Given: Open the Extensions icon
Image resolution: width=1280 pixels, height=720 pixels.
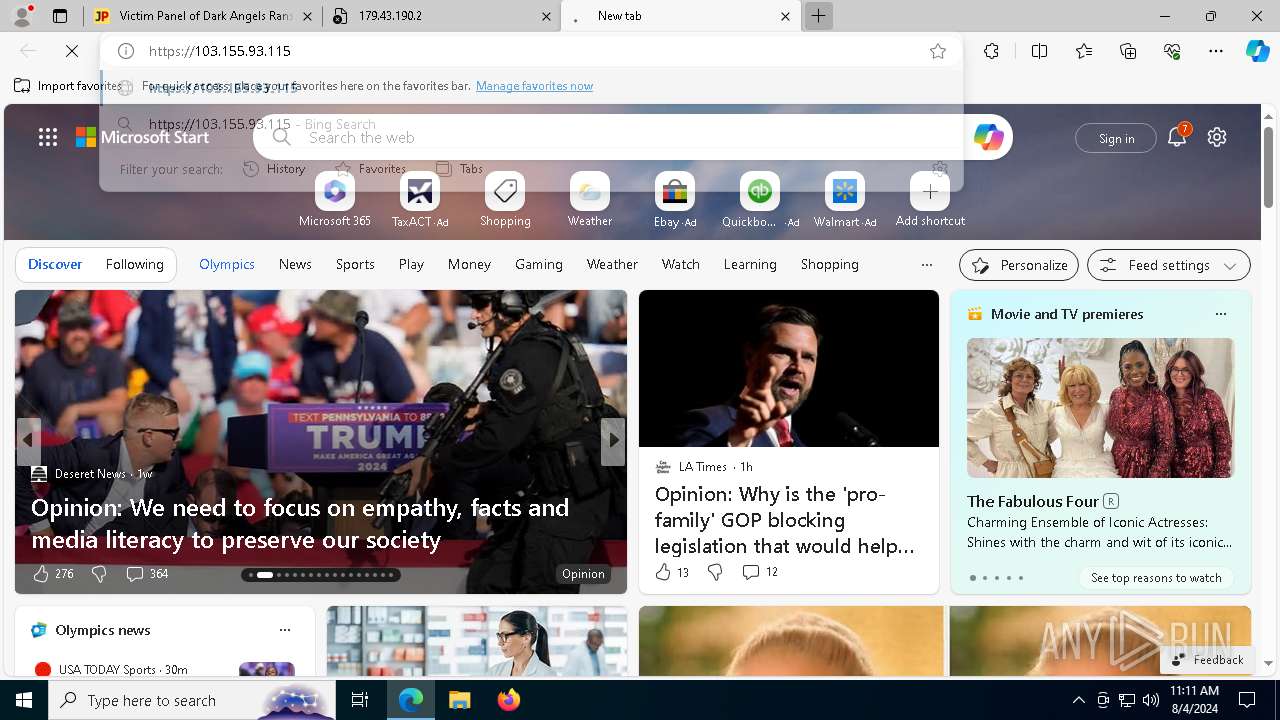Looking at the screenshot, I should [991, 51].
